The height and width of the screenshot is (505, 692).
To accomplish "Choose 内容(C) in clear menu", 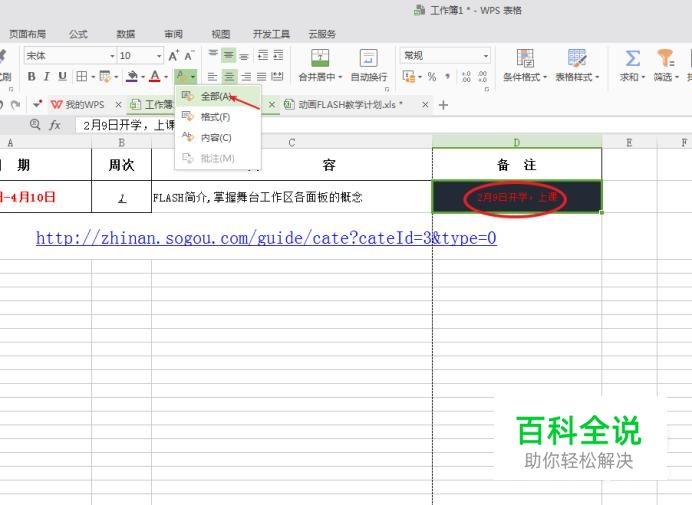I will pyautogui.click(x=218, y=137).
